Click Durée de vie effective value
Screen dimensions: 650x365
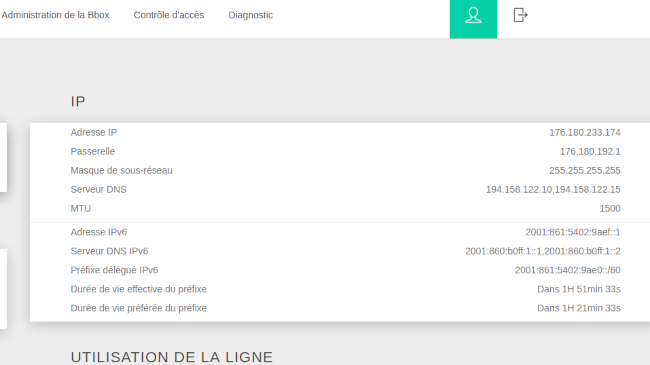(x=579, y=290)
